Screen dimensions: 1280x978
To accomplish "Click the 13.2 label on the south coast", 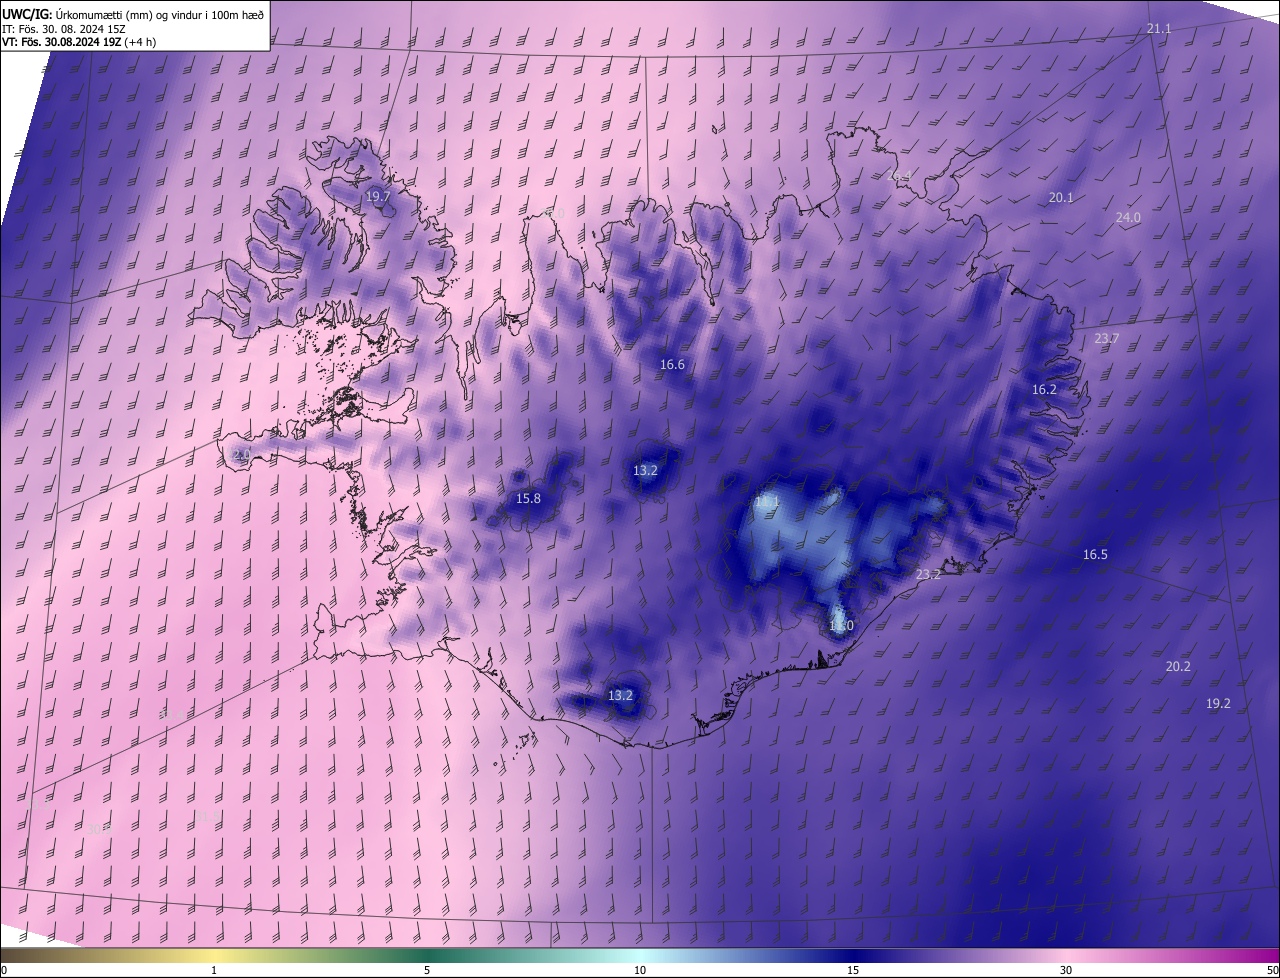I will pyautogui.click(x=620, y=695).
